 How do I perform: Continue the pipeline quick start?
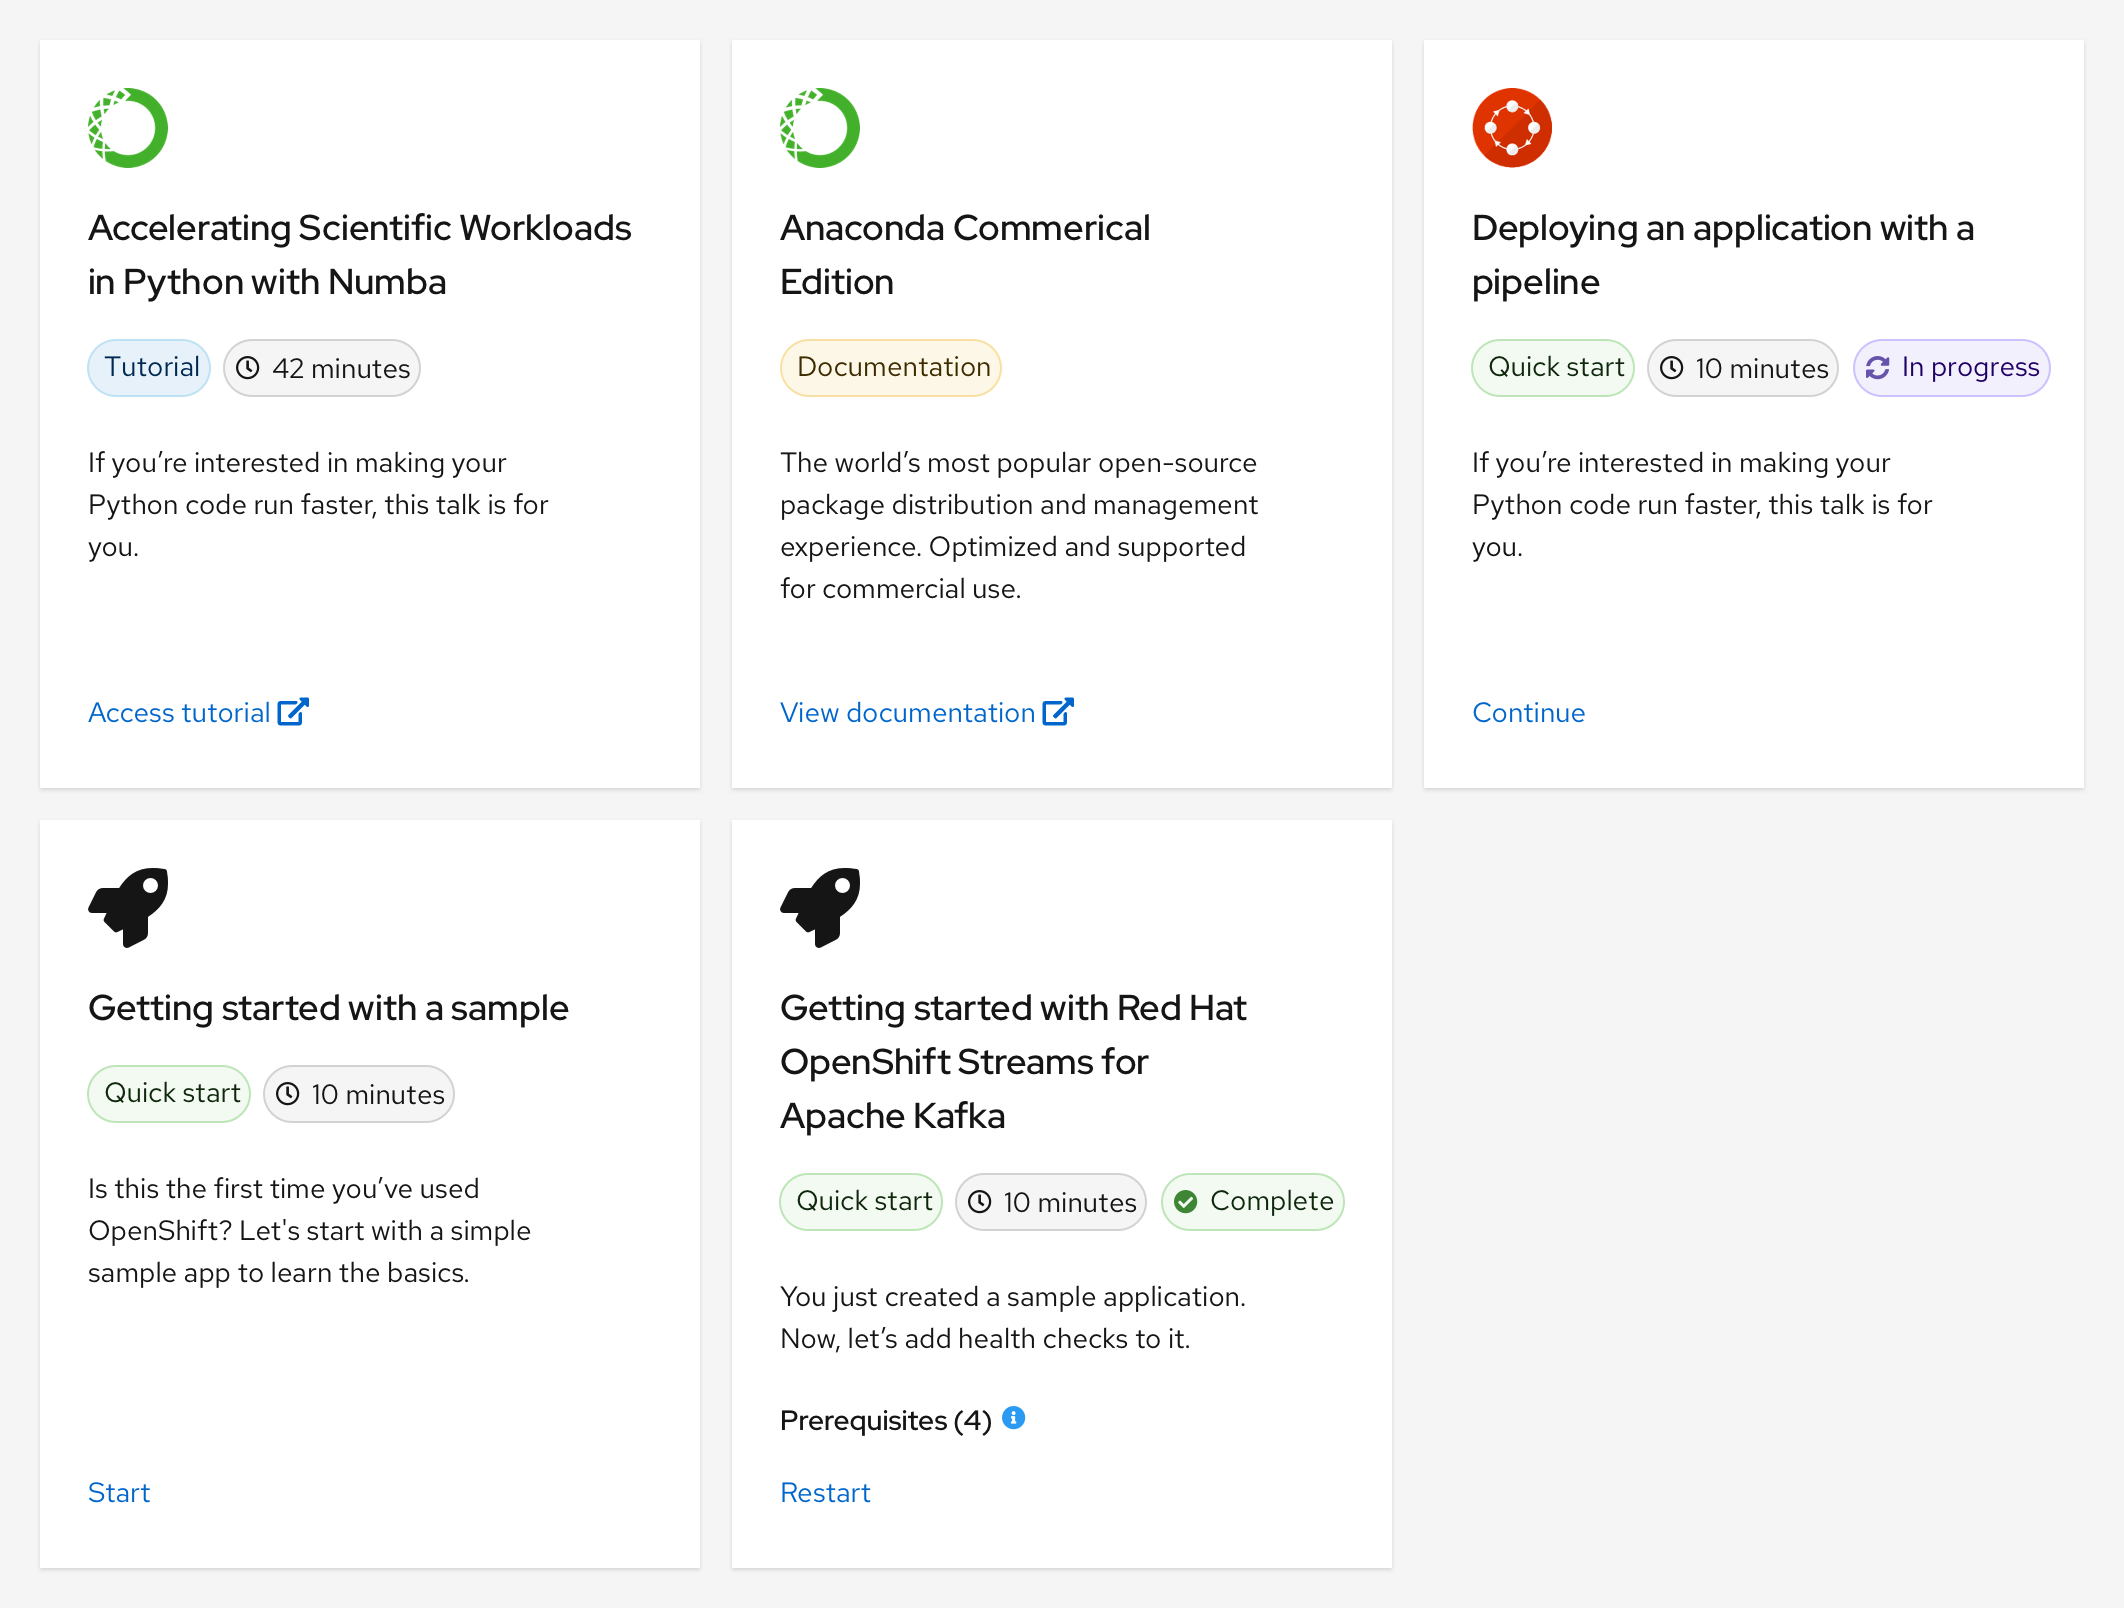[x=1529, y=712]
